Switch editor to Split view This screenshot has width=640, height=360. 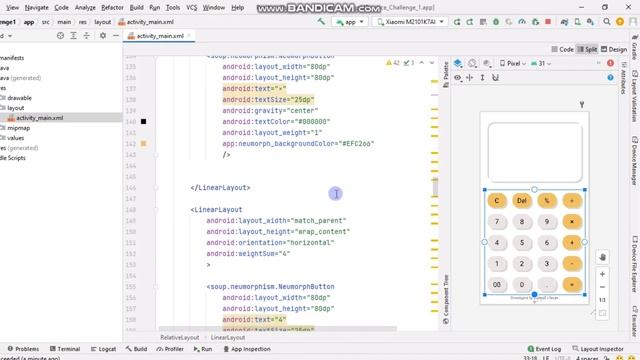click(x=587, y=49)
